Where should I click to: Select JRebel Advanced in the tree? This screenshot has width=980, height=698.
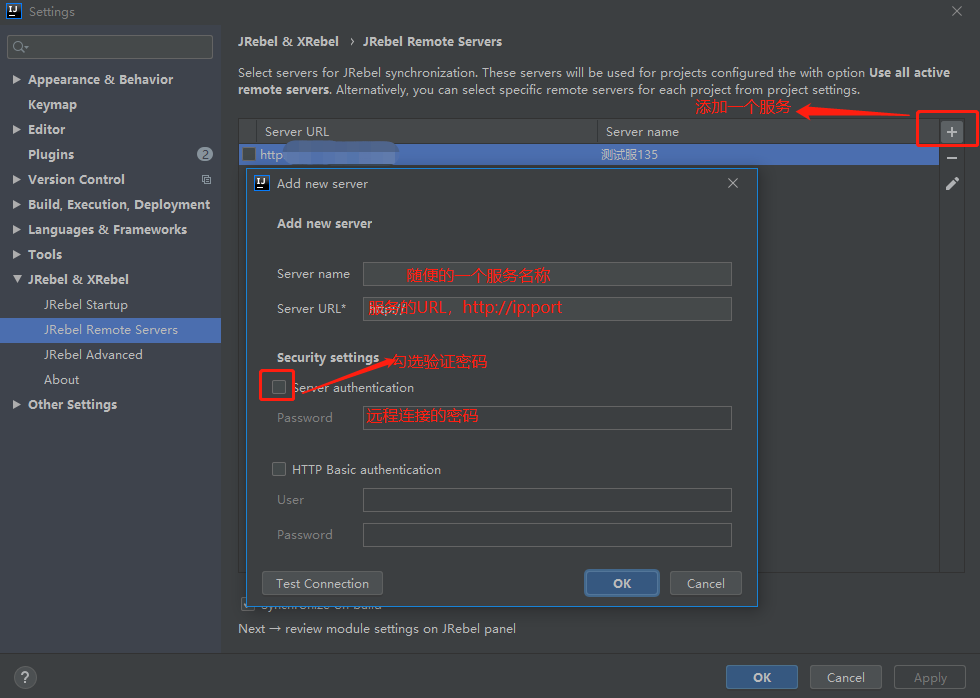pos(93,354)
